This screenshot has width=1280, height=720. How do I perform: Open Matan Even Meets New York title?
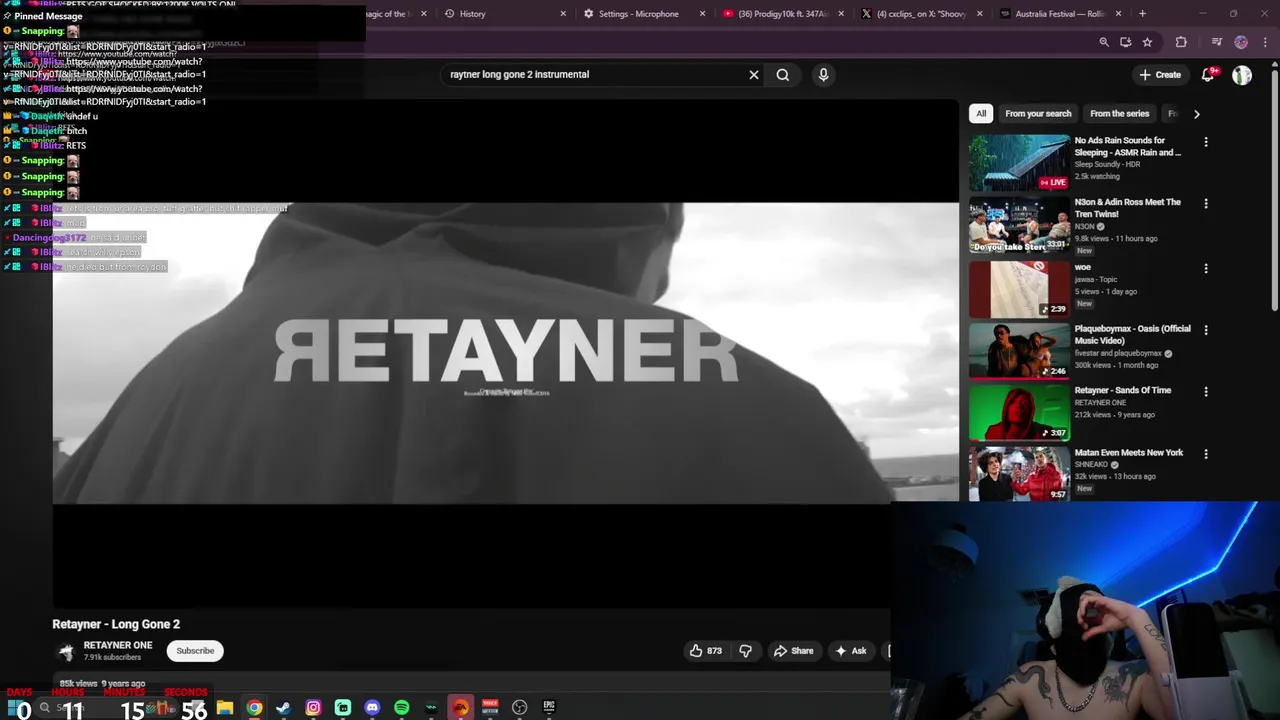[1128, 452]
